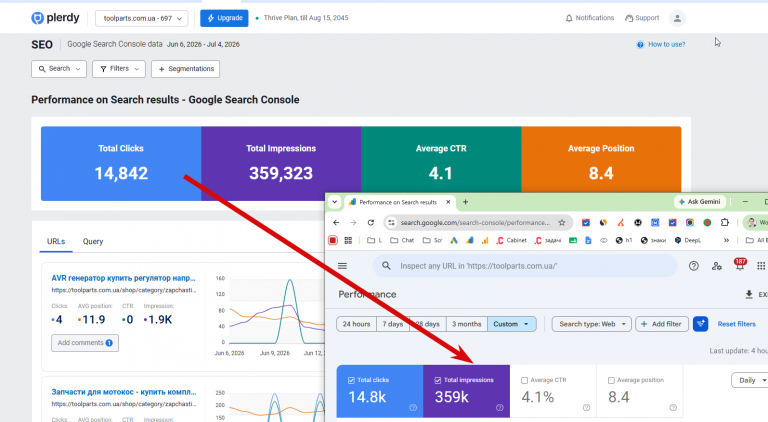Enable the Average CTR checkbox

(x=525, y=380)
